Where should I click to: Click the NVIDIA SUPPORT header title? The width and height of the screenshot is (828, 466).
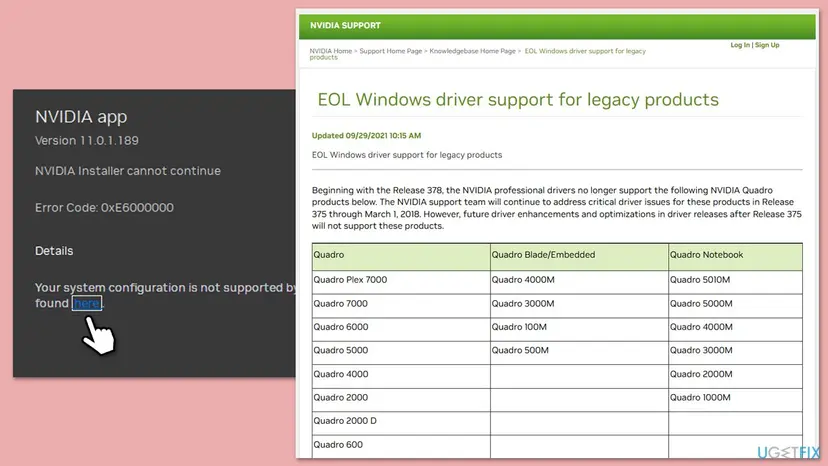tap(345, 25)
